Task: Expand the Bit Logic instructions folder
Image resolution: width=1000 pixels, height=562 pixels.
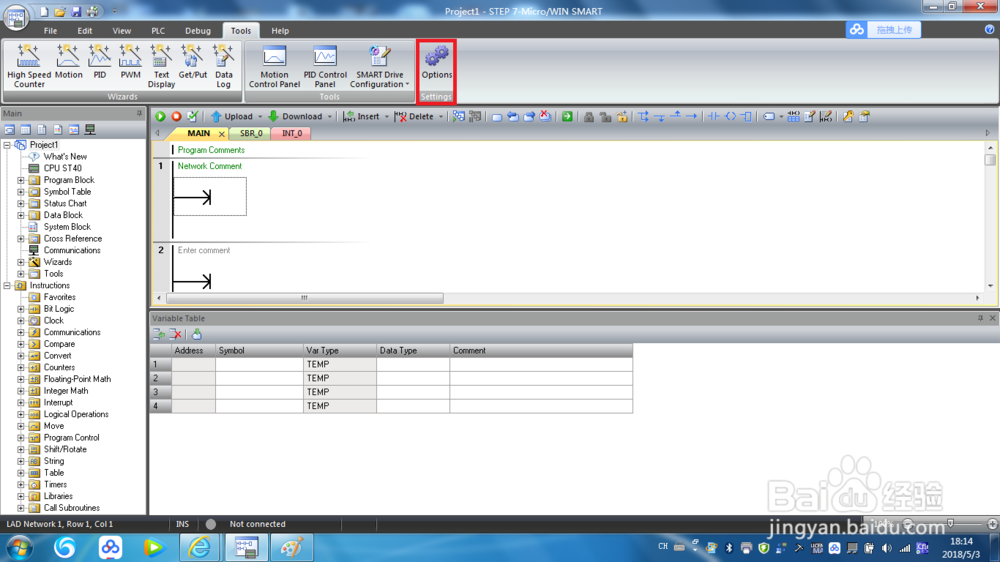Action: tap(20, 309)
